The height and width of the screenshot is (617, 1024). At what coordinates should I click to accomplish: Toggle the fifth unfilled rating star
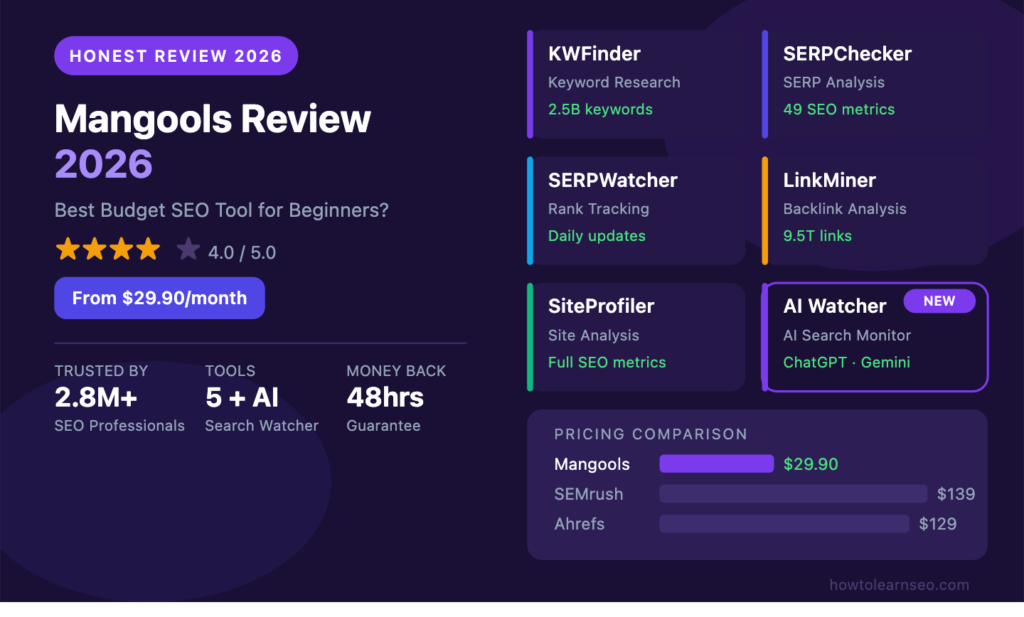(x=188, y=249)
